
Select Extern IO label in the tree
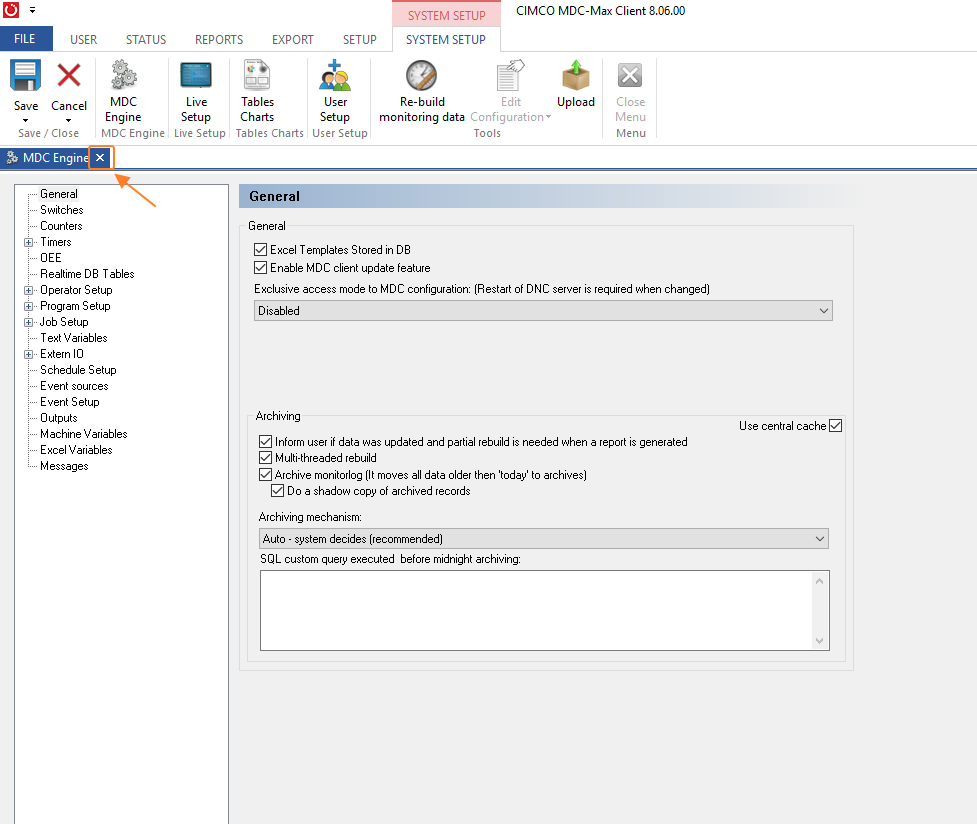coord(62,354)
